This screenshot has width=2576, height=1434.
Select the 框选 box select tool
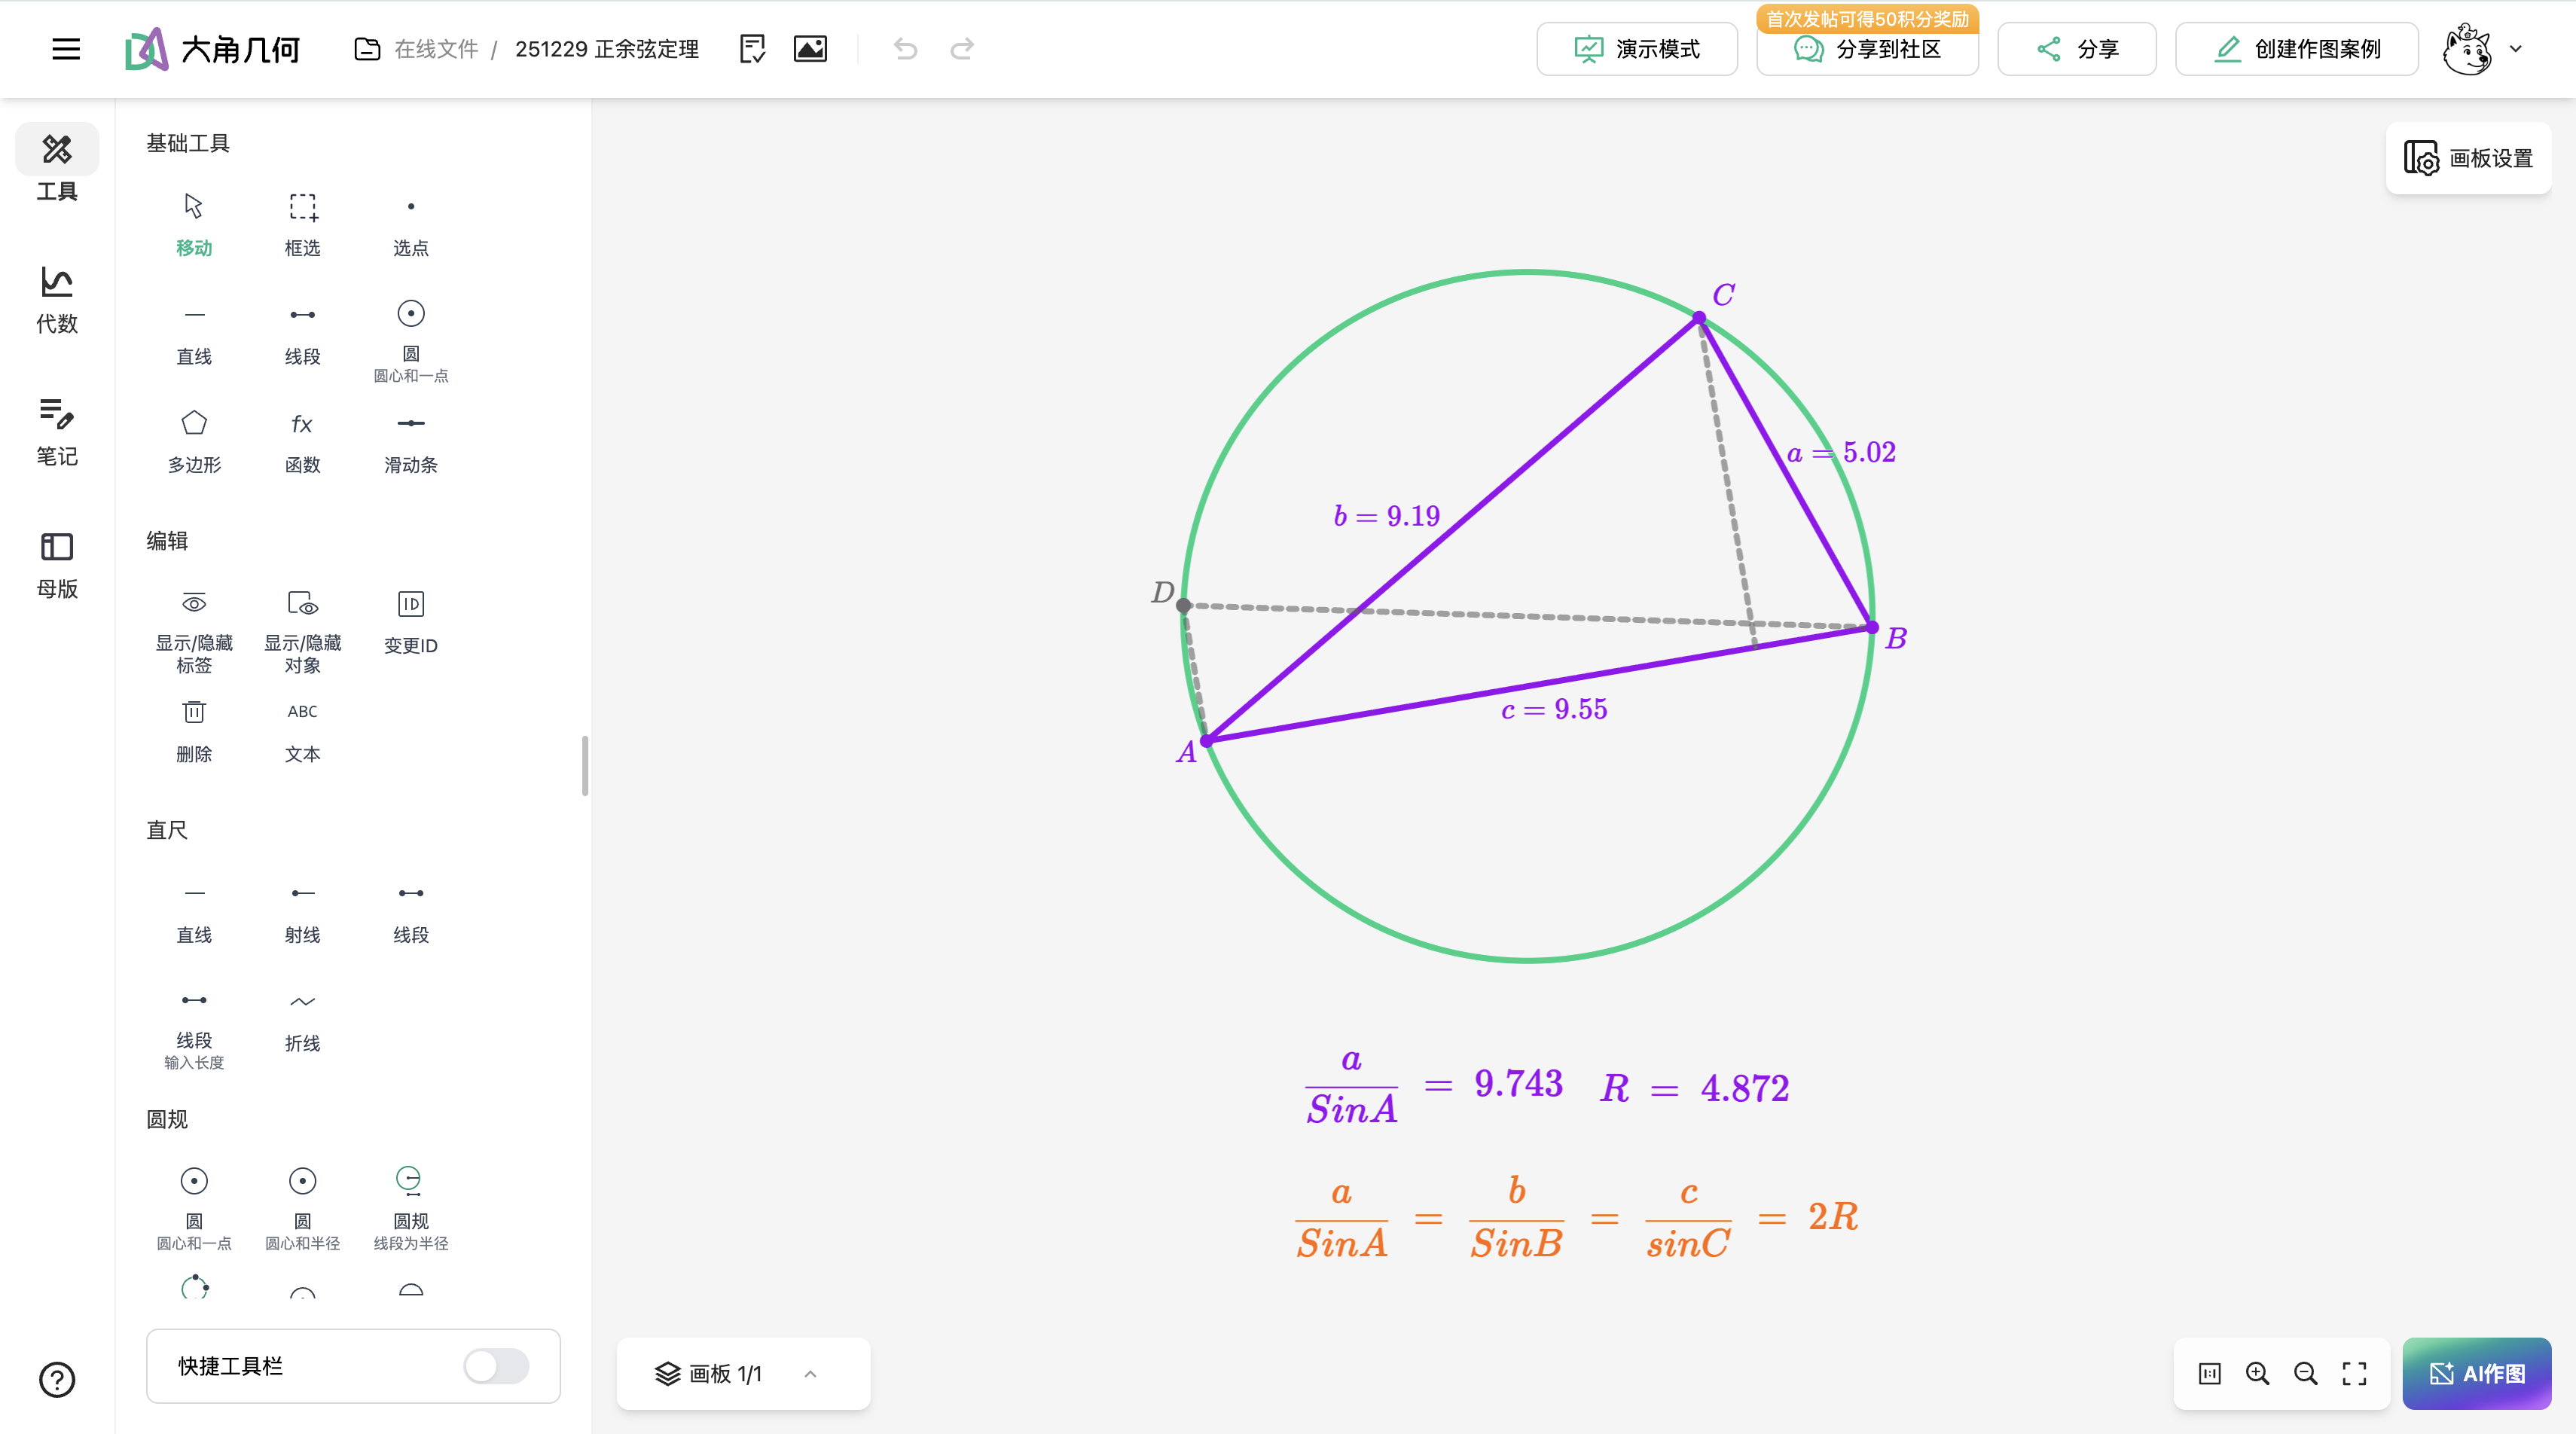(x=302, y=225)
